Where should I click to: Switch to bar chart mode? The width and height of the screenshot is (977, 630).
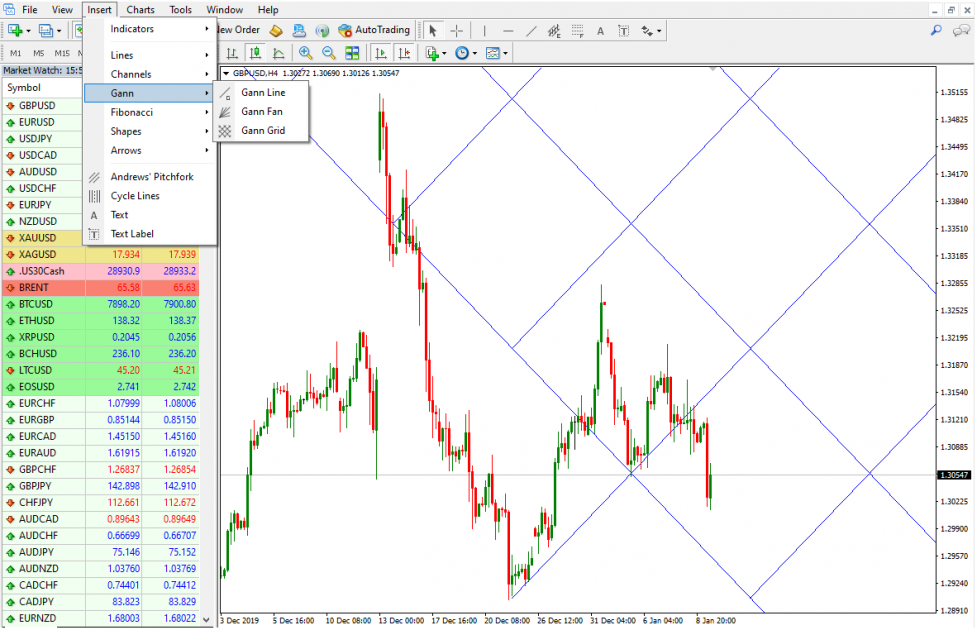point(232,54)
